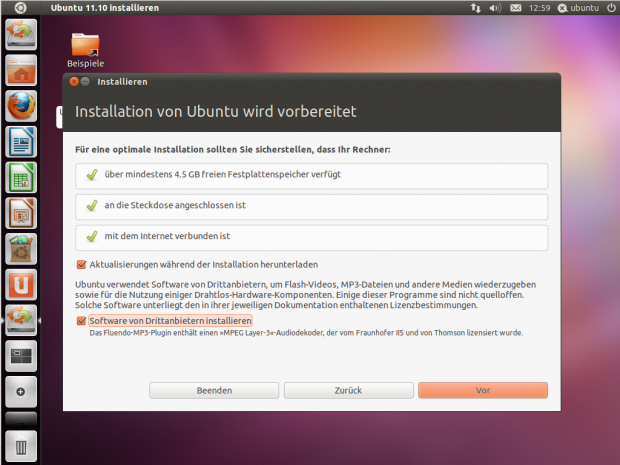Open LibreOffice Calc from launcher
Viewport: 620px width, 465px height.
(x=21, y=178)
